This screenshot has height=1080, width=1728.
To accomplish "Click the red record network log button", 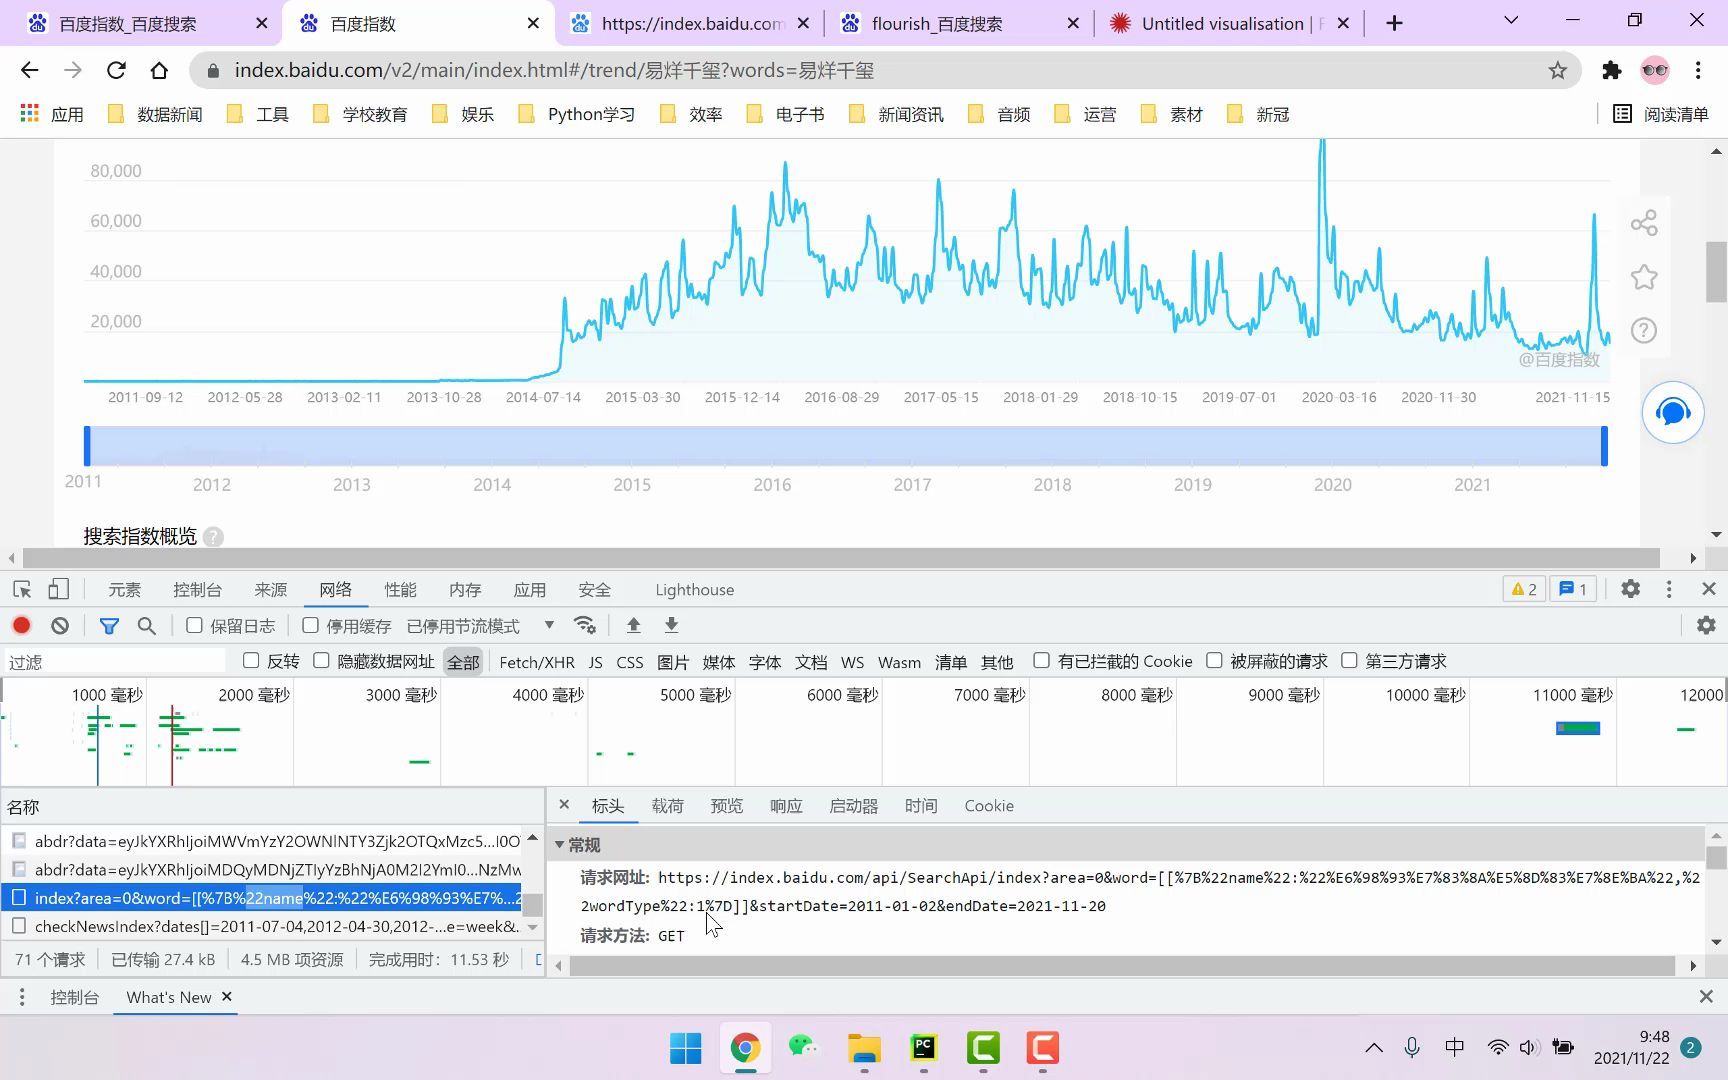I will (21, 625).
